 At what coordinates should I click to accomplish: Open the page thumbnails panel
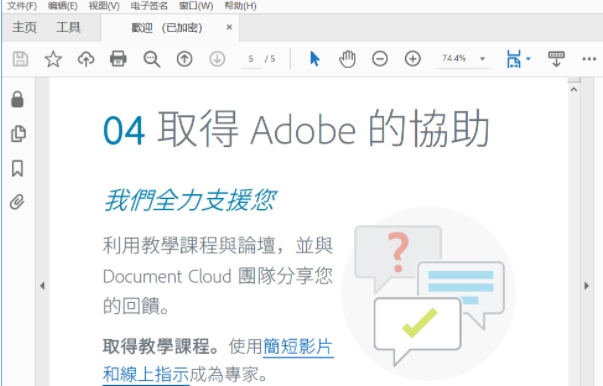click(x=18, y=134)
